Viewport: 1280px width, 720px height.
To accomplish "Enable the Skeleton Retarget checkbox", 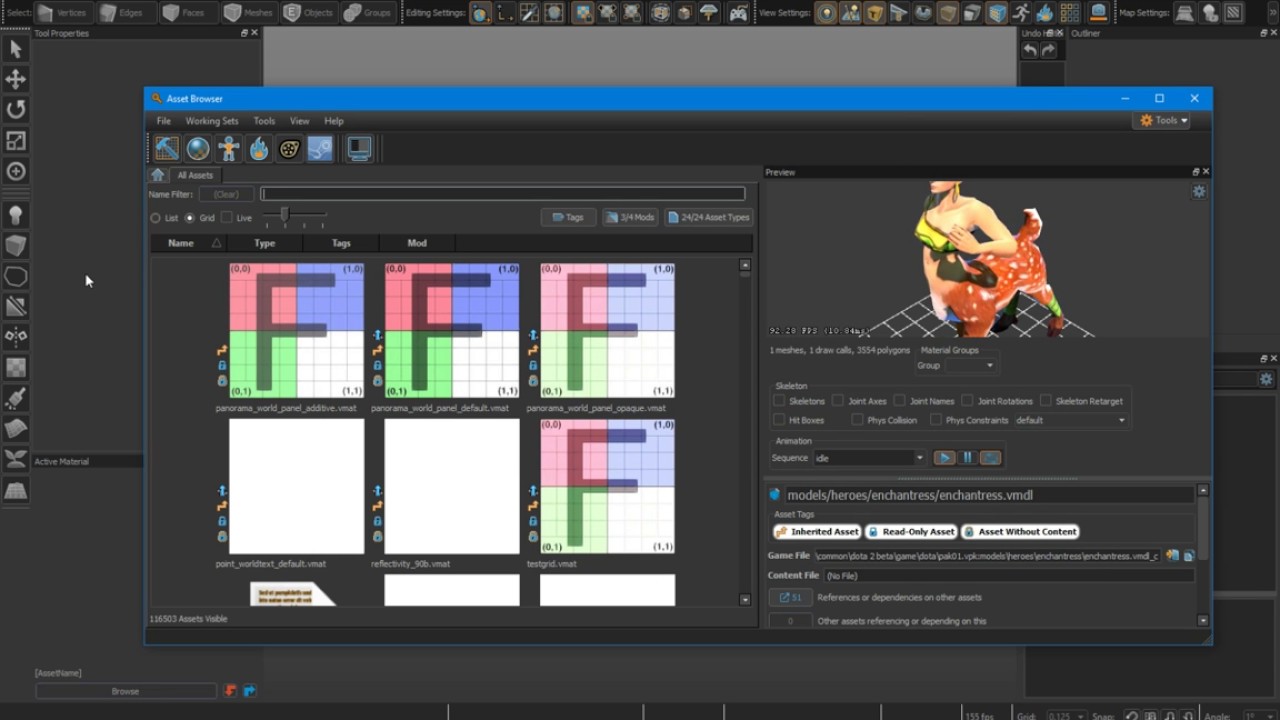I will (x=1045, y=401).
